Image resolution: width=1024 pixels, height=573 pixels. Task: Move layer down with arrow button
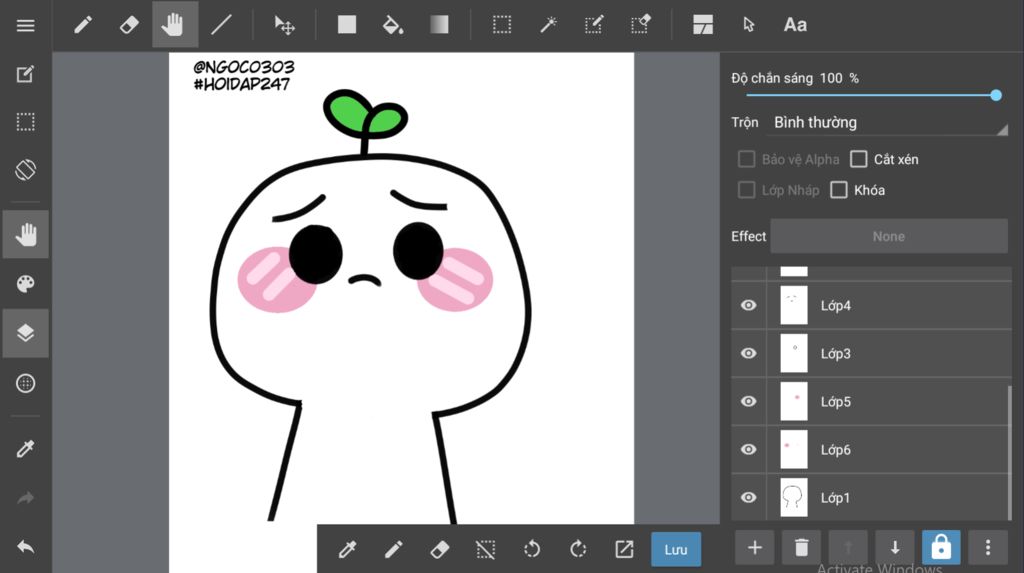[895, 548]
